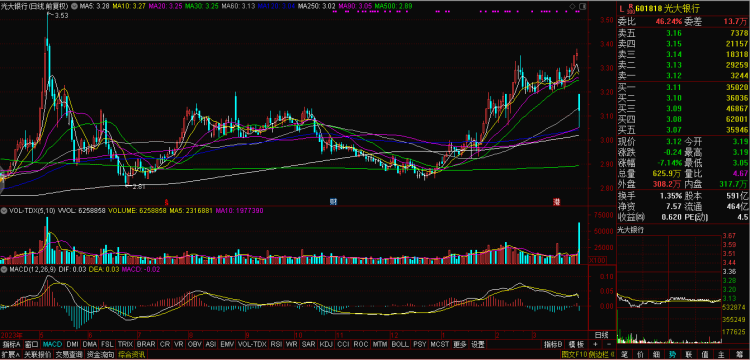Open the 图文F10 link

click(573, 355)
